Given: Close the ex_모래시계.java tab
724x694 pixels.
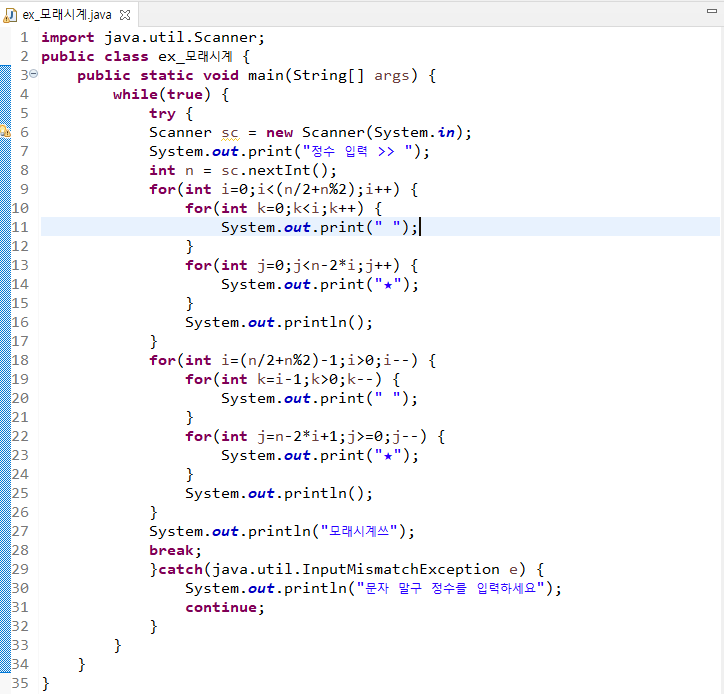Looking at the screenshot, I should [125, 15].
